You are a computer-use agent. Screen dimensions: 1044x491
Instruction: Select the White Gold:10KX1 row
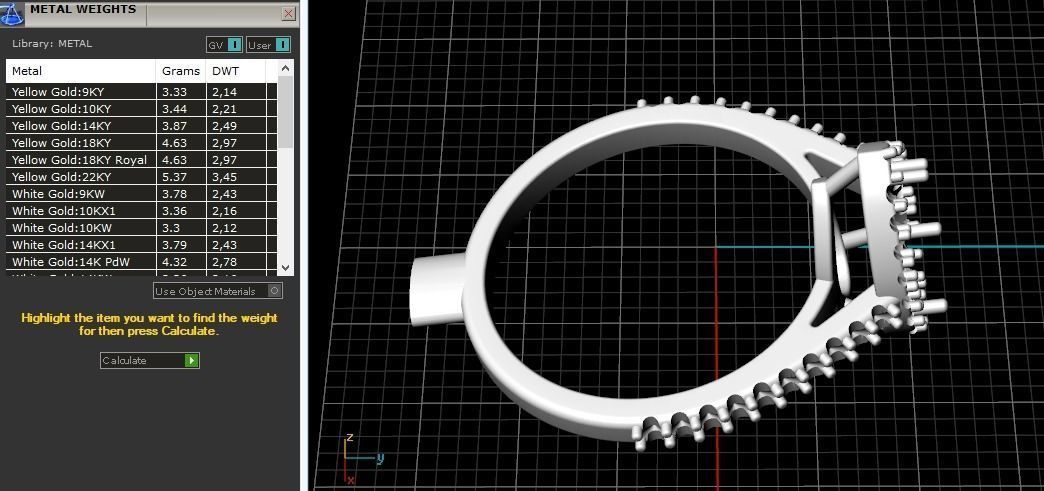click(x=141, y=211)
